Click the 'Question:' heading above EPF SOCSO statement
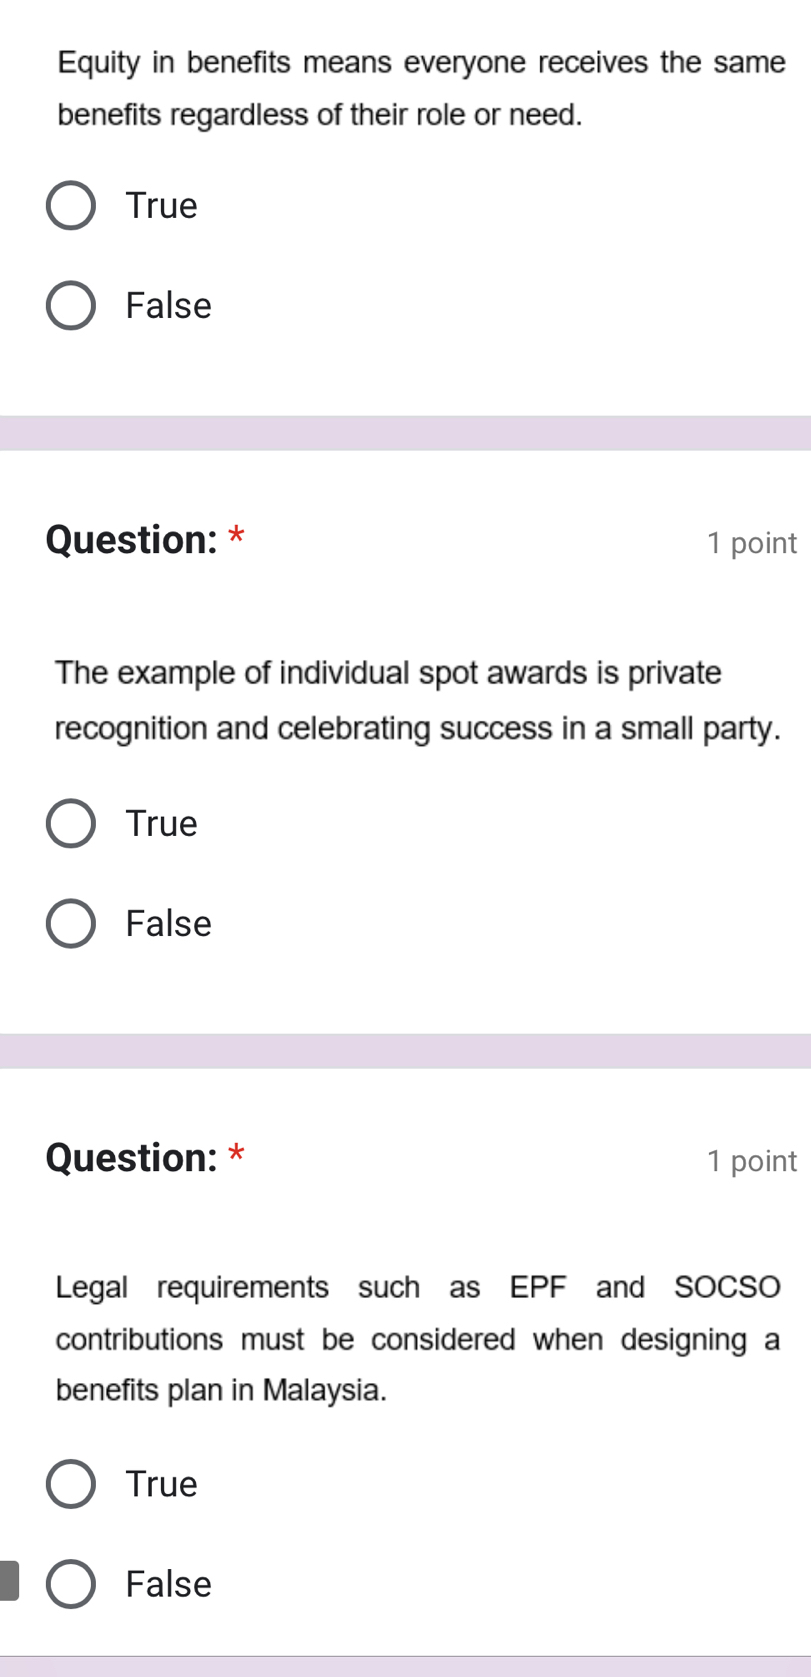Image resolution: width=811 pixels, height=1677 pixels. (x=132, y=1158)
